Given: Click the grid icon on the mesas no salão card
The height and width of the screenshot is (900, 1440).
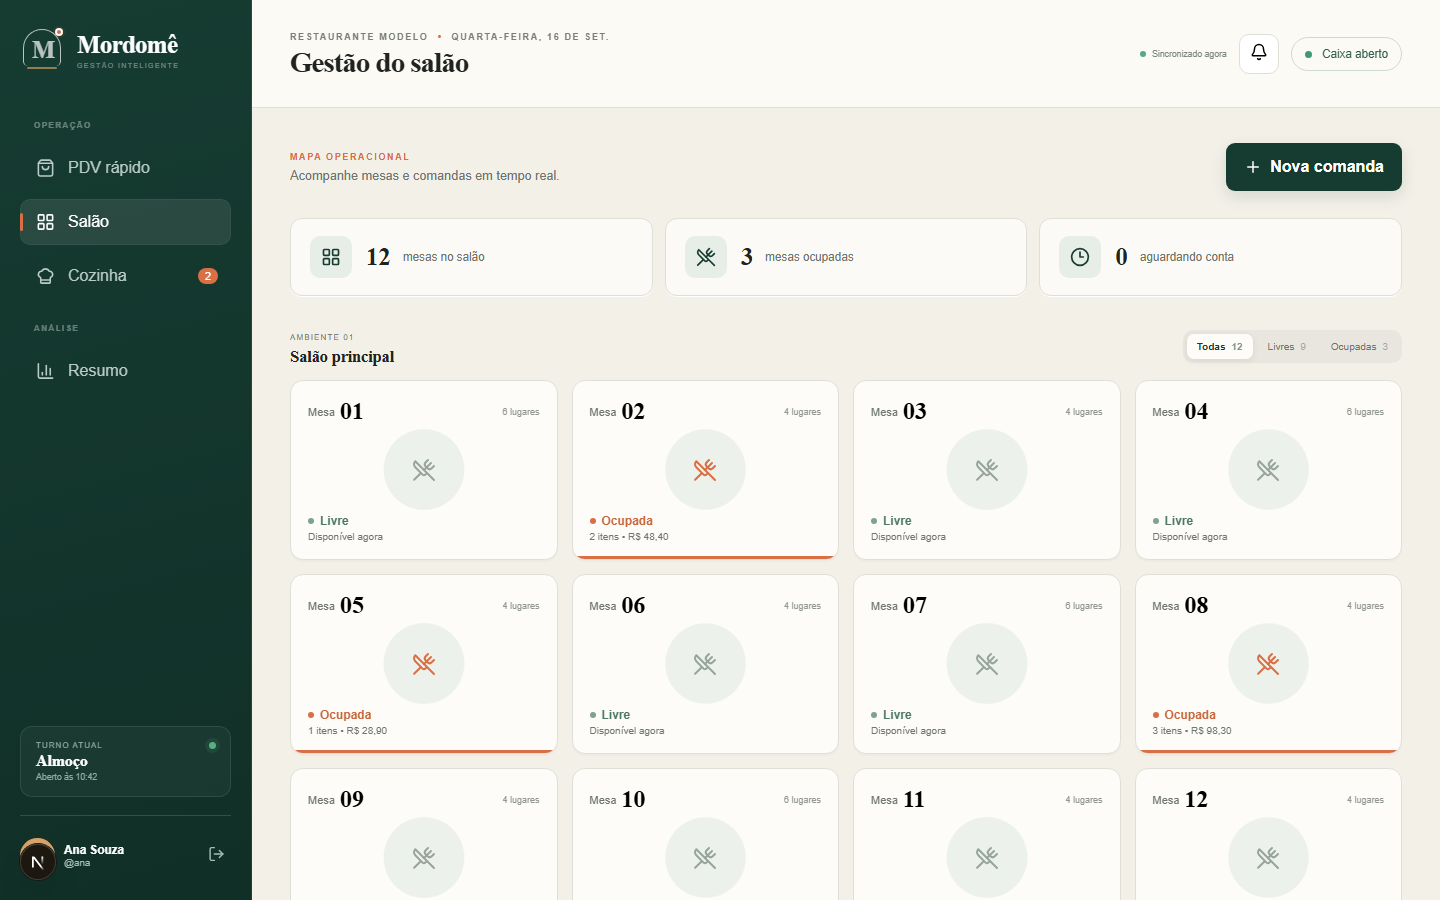Looking at the screenshot, I should (331, 257).
